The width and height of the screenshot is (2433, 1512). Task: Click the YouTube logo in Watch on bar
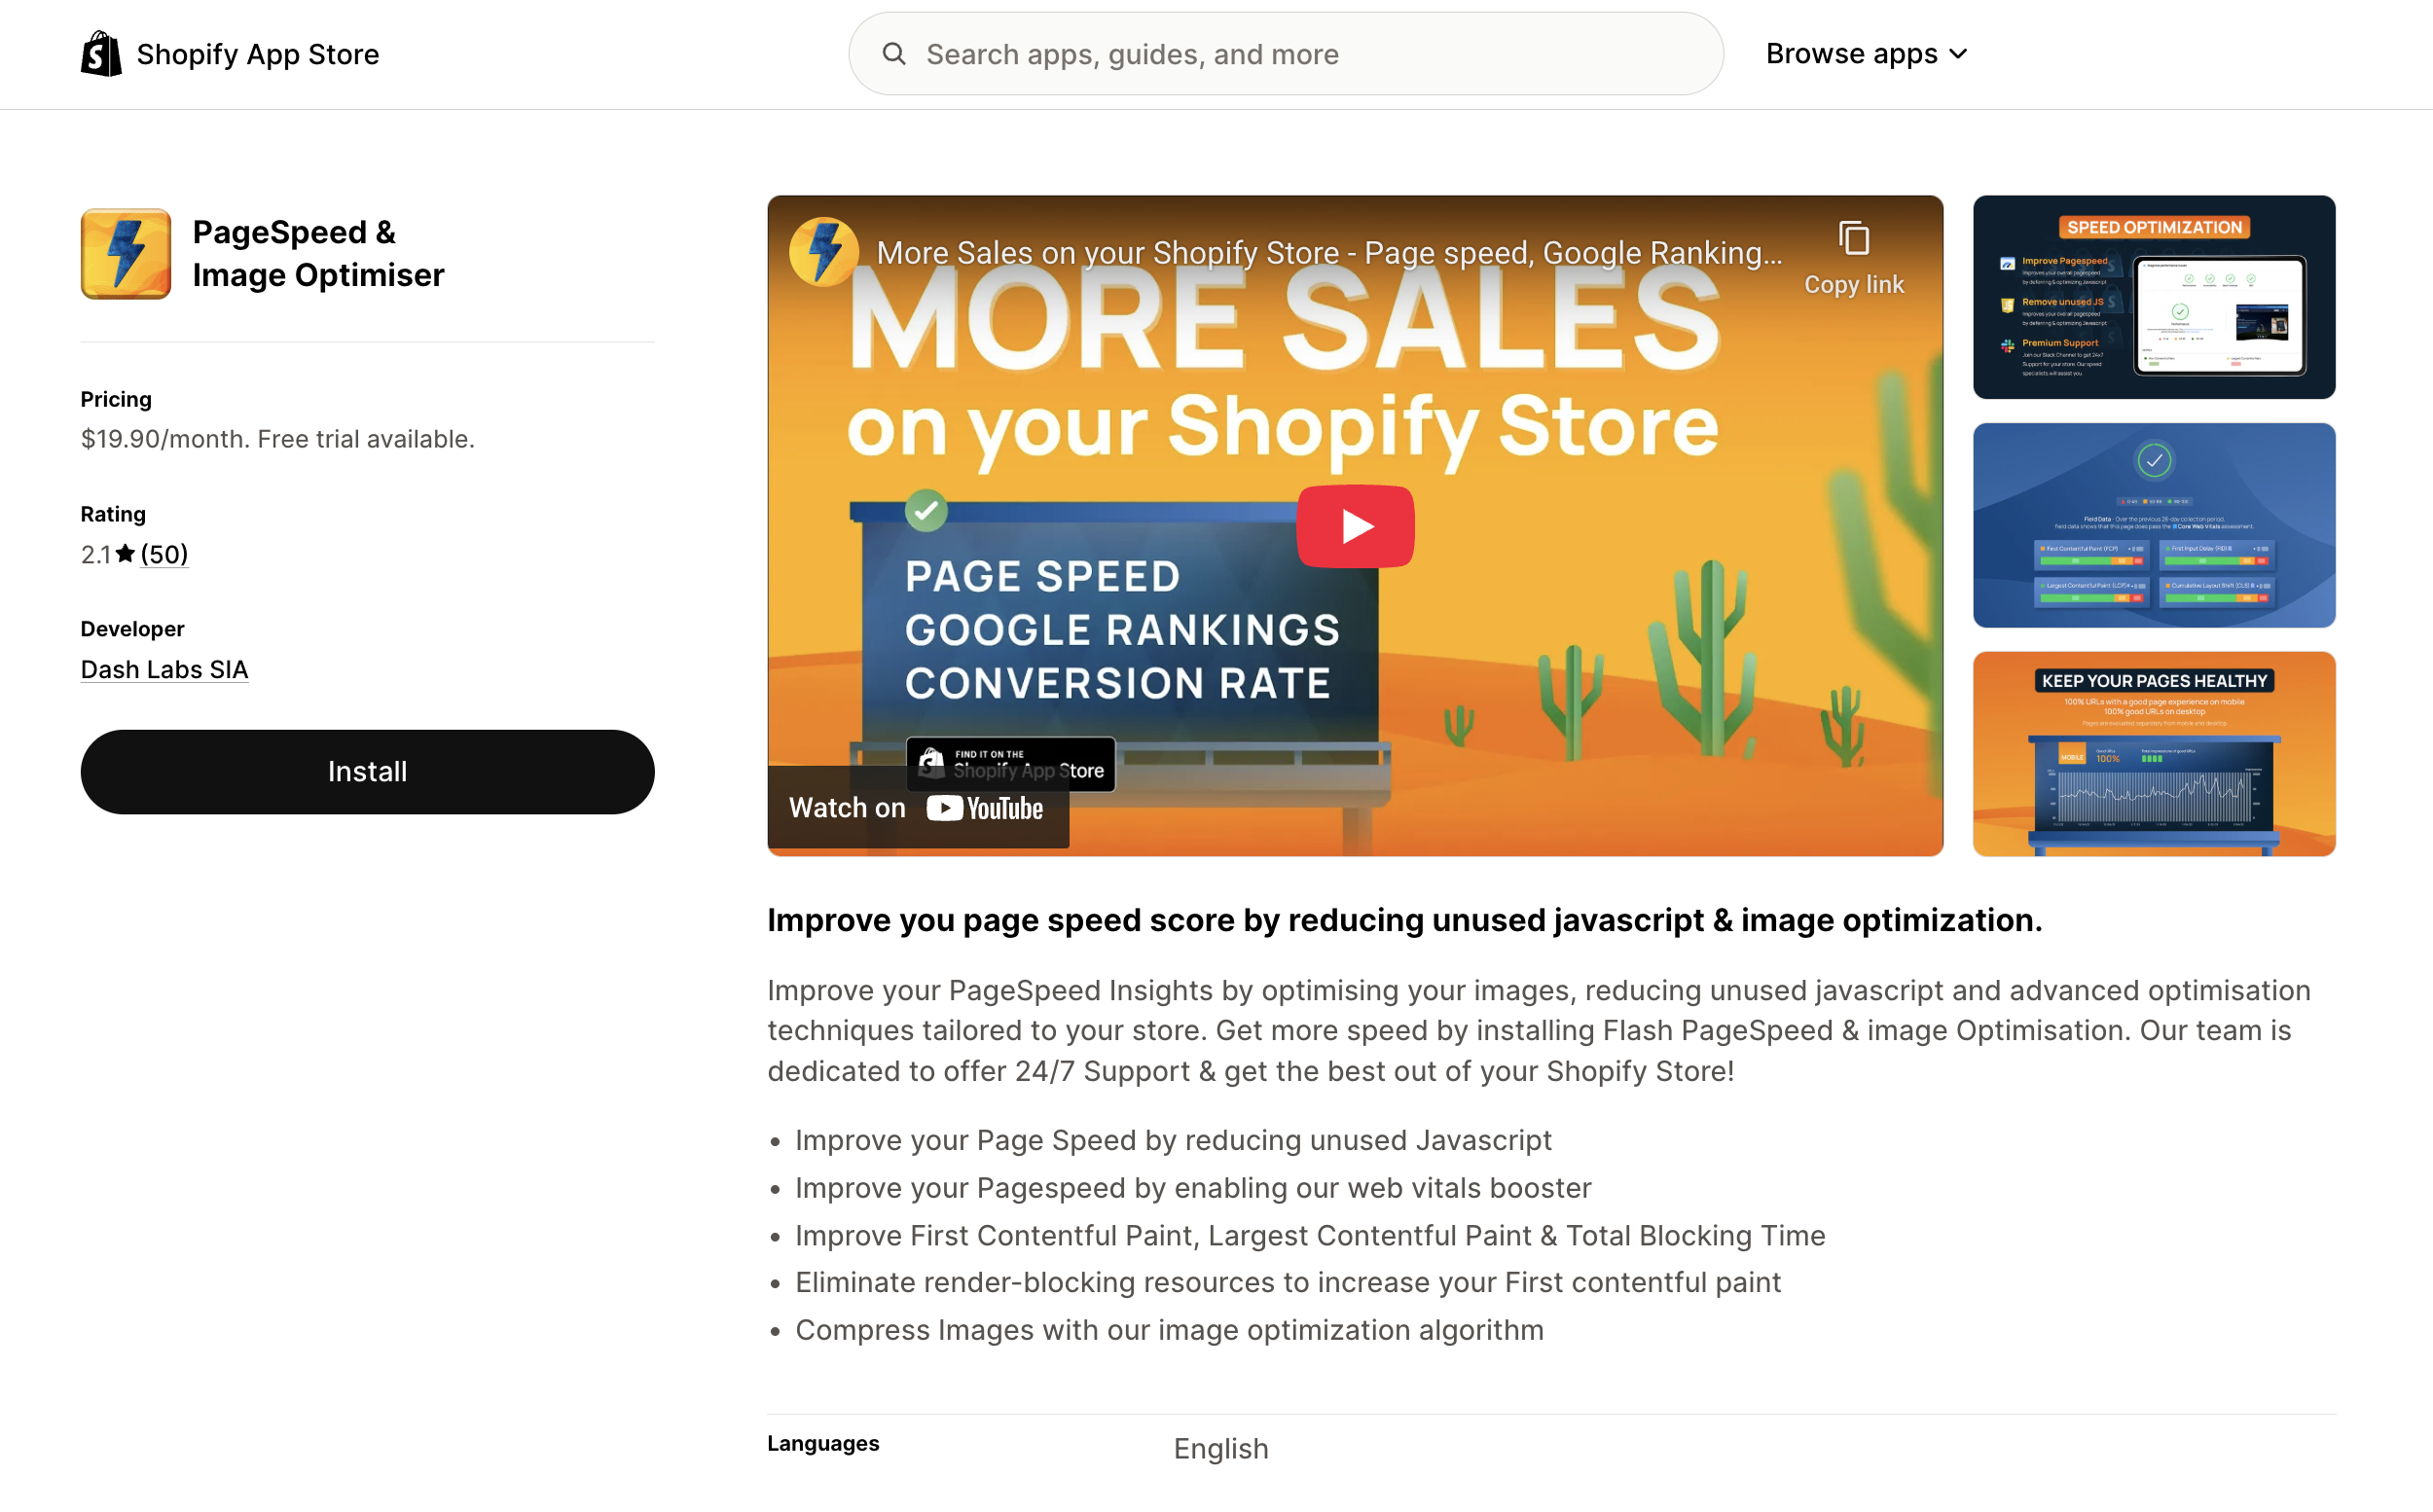click(984, 808)
